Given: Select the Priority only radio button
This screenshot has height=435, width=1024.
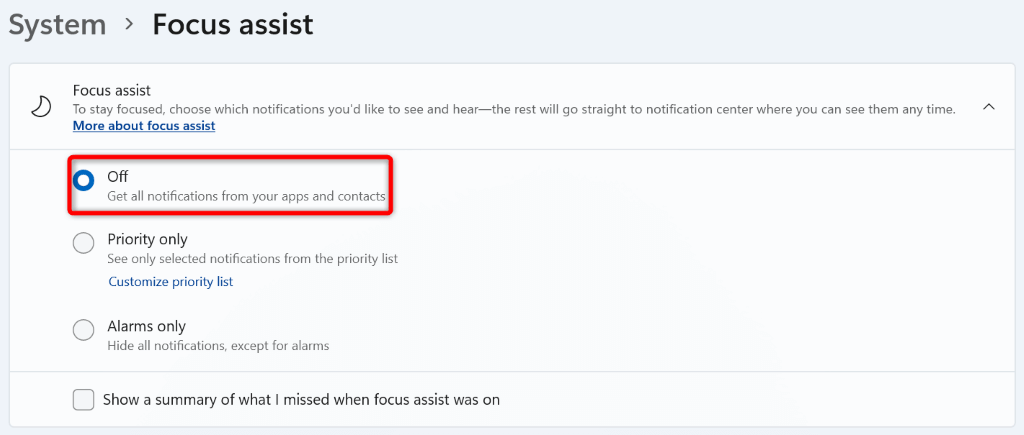Looking at the screenshot, I should coord(84,243).
